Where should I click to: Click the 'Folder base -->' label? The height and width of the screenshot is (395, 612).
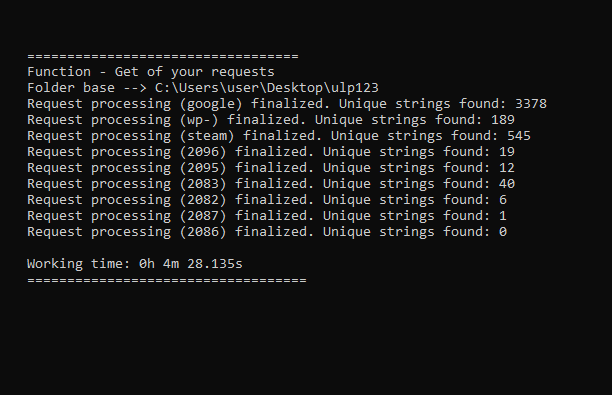tap(87, 88)
